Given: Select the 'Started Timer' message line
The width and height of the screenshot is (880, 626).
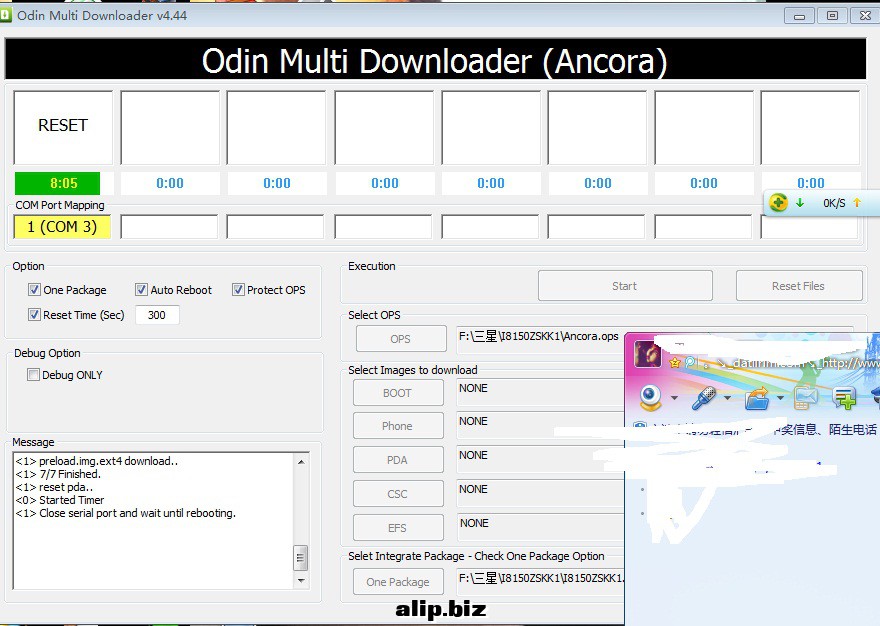Looking at the screenshot, I should coord(60,500).
